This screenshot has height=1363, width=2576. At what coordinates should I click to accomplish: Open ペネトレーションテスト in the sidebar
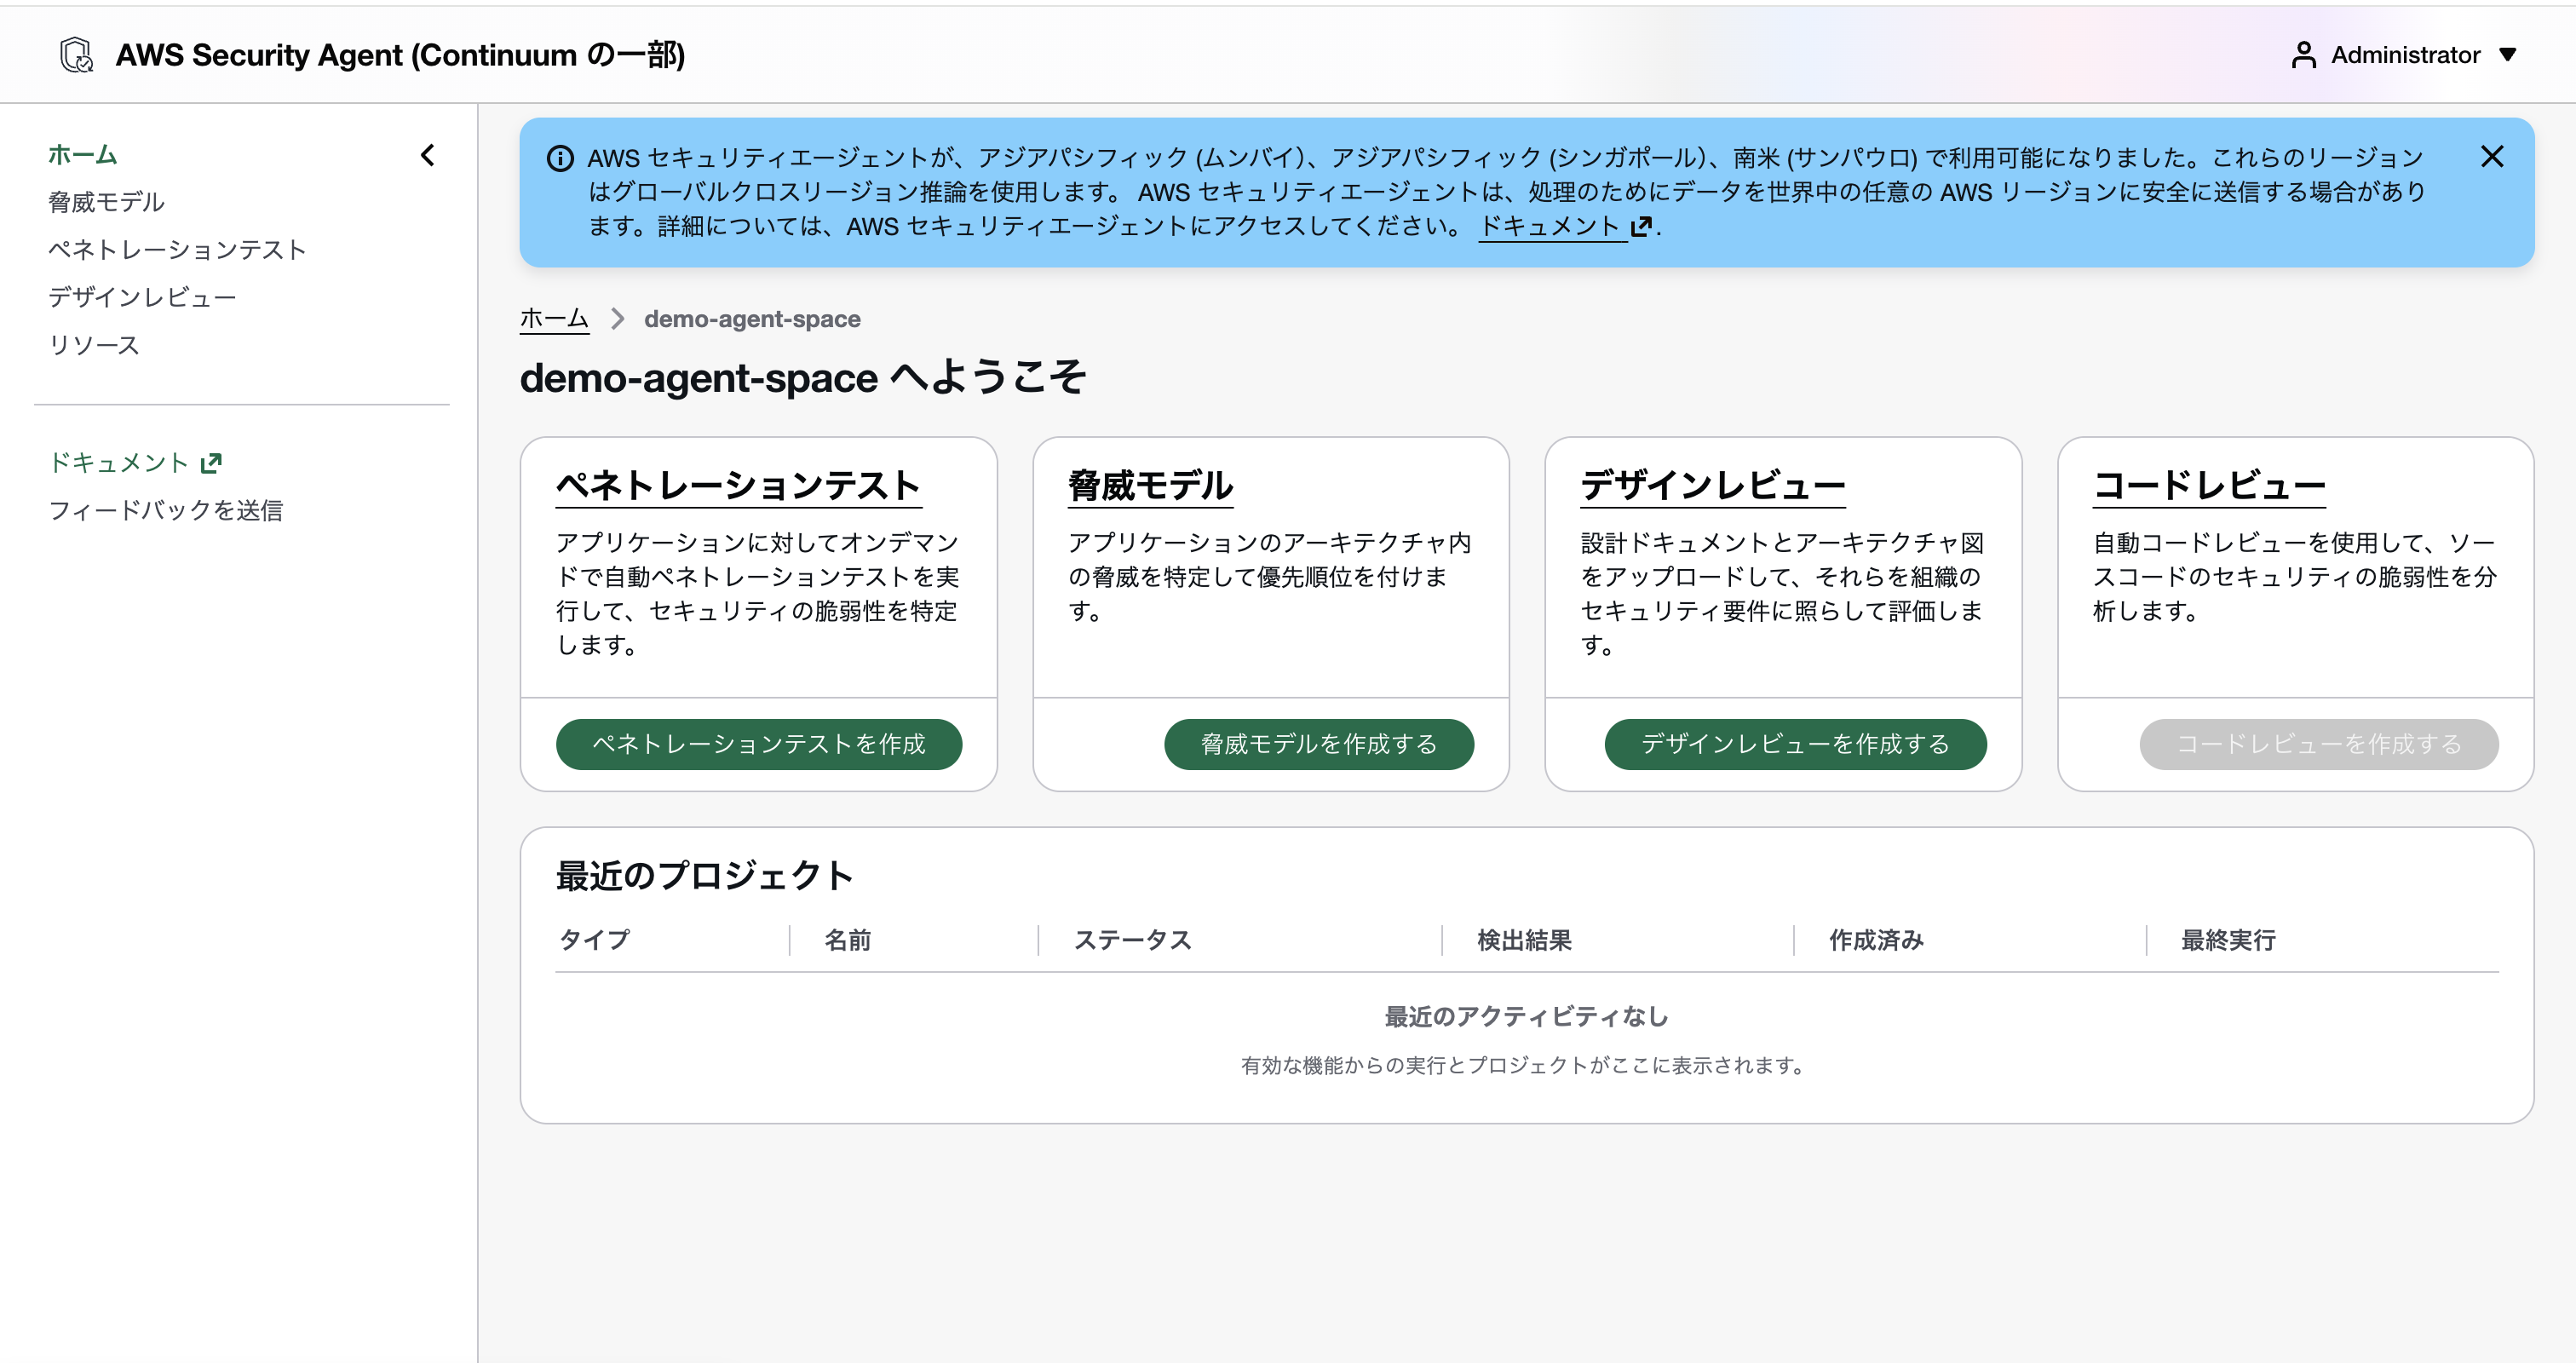(x=177, y=250)
